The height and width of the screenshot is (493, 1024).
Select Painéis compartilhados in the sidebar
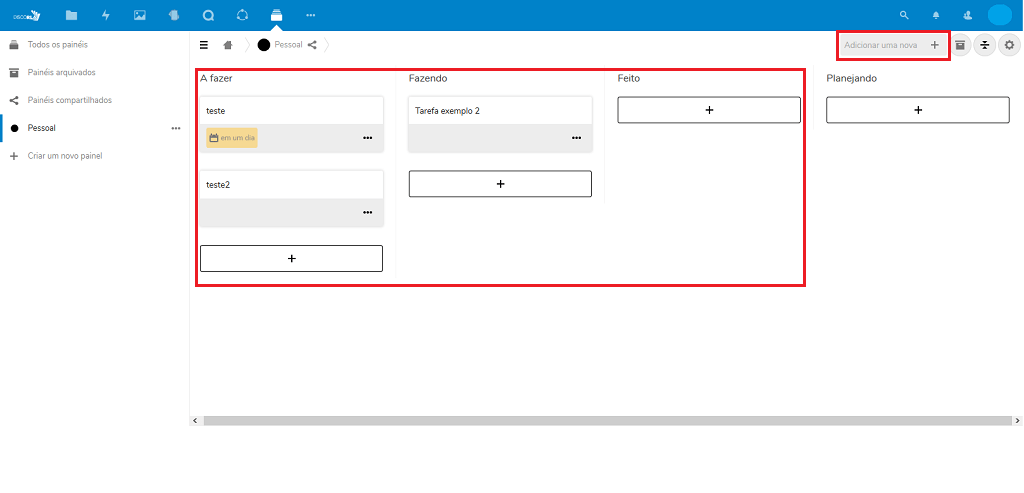70,100
